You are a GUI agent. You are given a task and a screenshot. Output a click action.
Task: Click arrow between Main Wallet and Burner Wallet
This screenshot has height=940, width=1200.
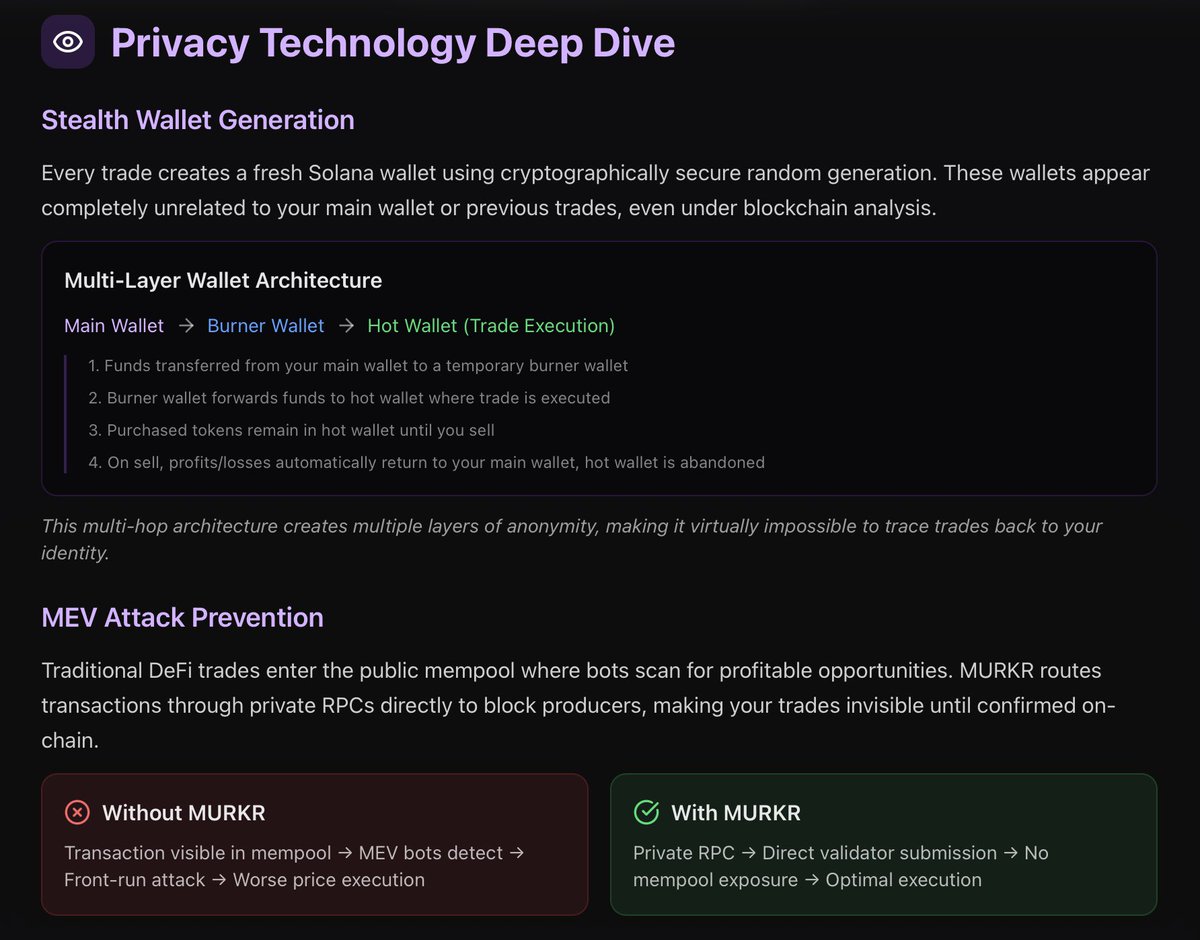click(x=186, y=326)
